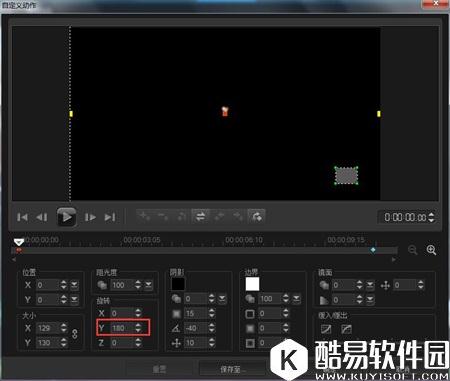450x381 pixels.
Task: Click the opacity stepper arrows
Action: [x=138, y=285]
